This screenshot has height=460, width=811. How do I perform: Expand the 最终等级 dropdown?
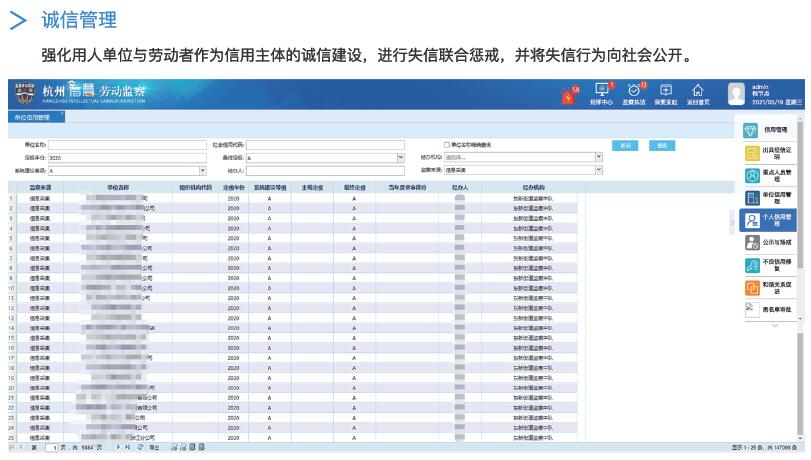coord(400,158)
